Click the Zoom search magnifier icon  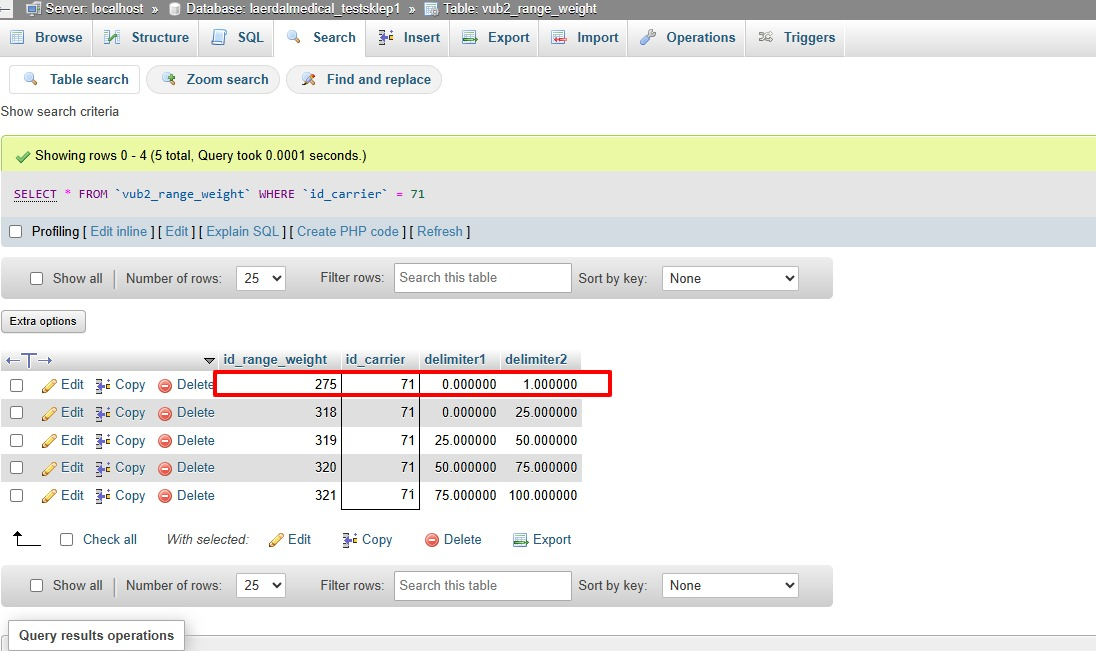168,79
